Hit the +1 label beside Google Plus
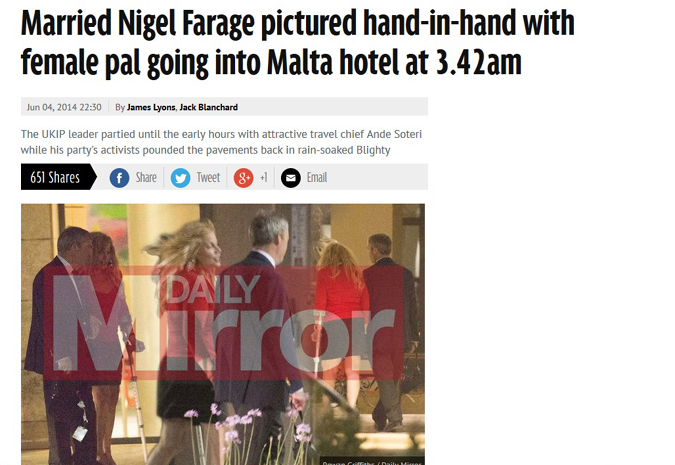 [x=263, y=177]
